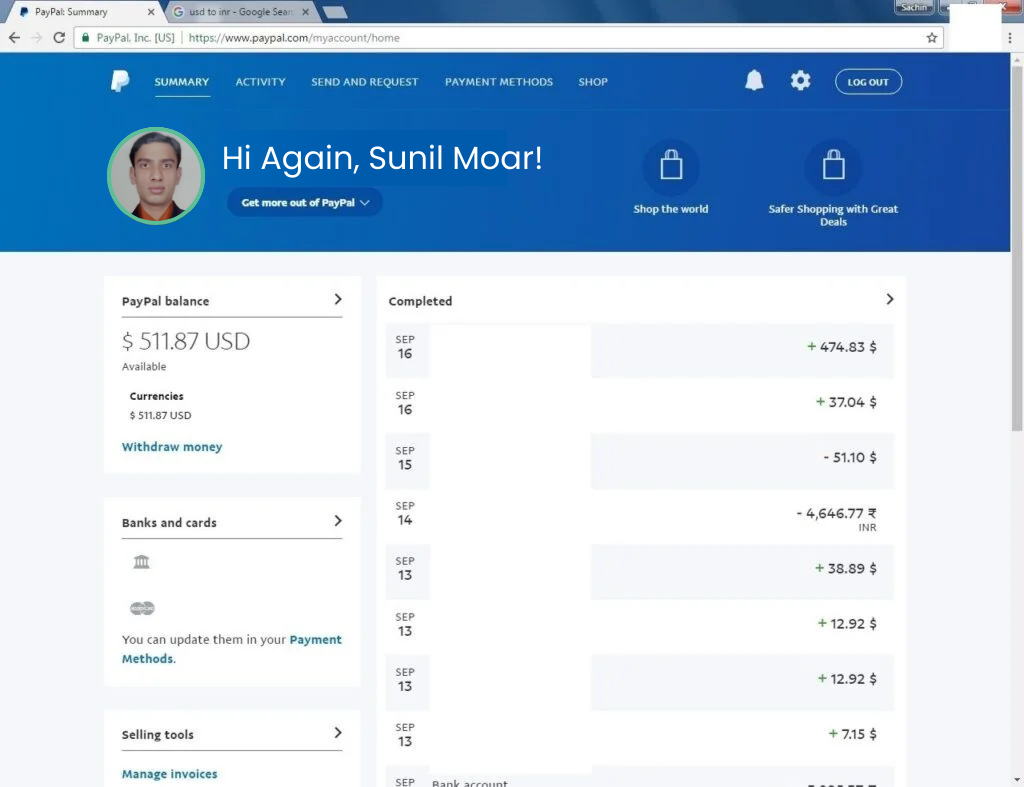The height and width of the screenshot is (787, 1024).
Task: Expand Get more out of PayPal dropdown
Action: (x=305, y=202)
